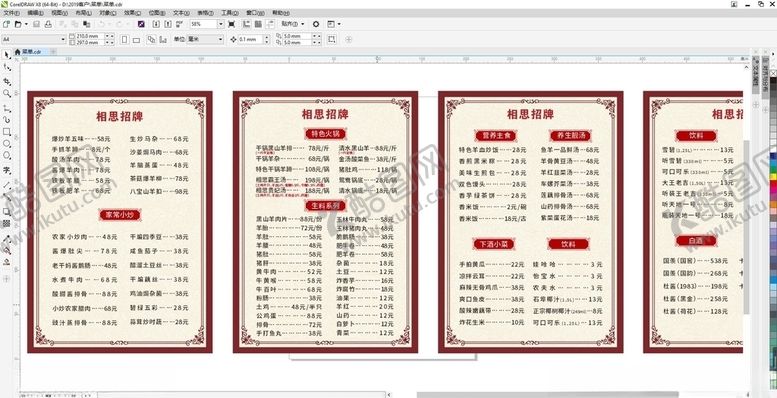Screen dimensions: 777x398
Task: Open the 工具 menu
Action: [229, 13]
